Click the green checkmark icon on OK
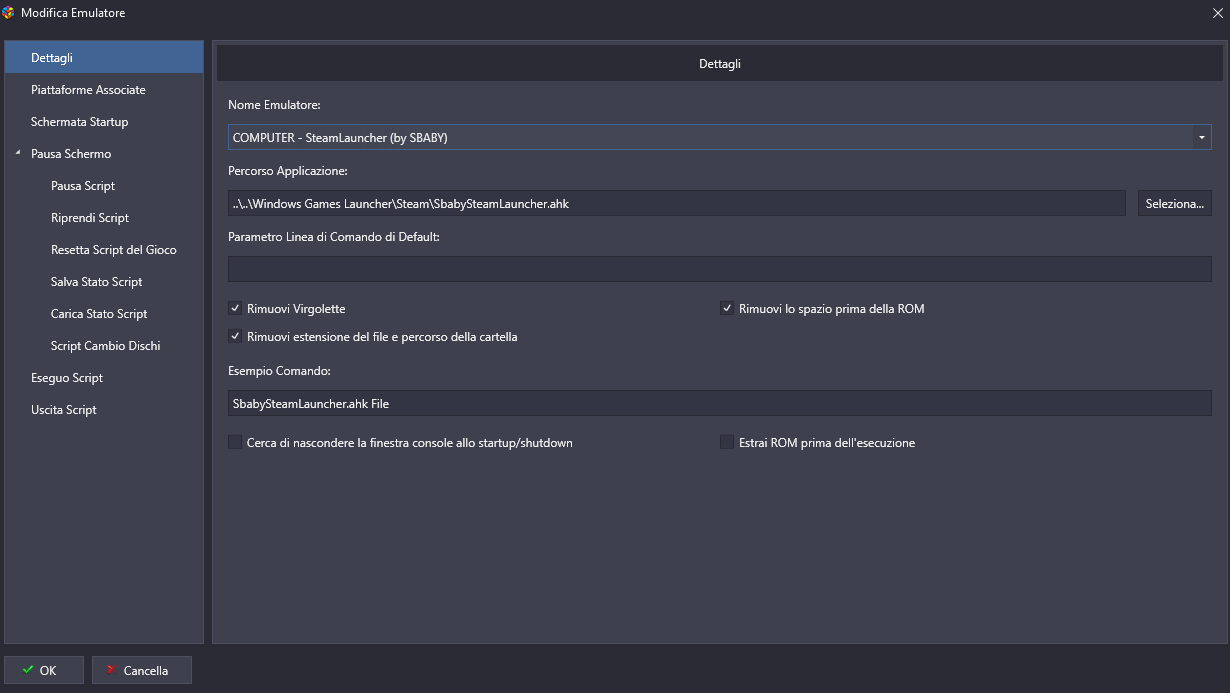 [28, 670]
